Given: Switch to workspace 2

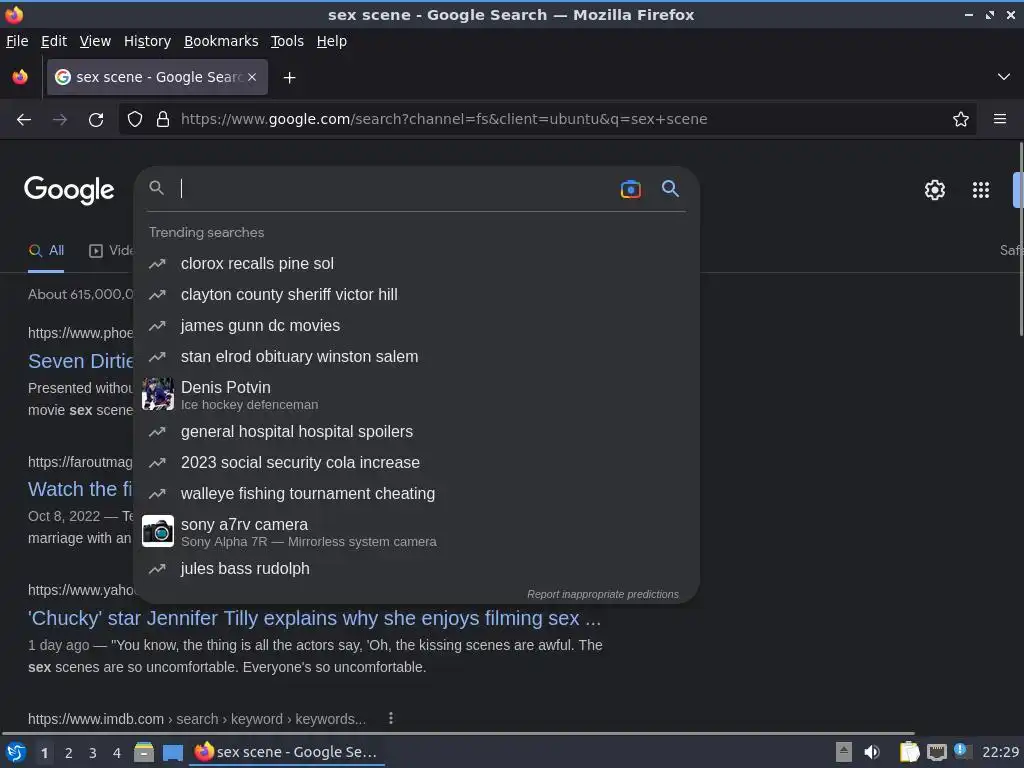Looking at the screenshot, I should pos(69,753).
